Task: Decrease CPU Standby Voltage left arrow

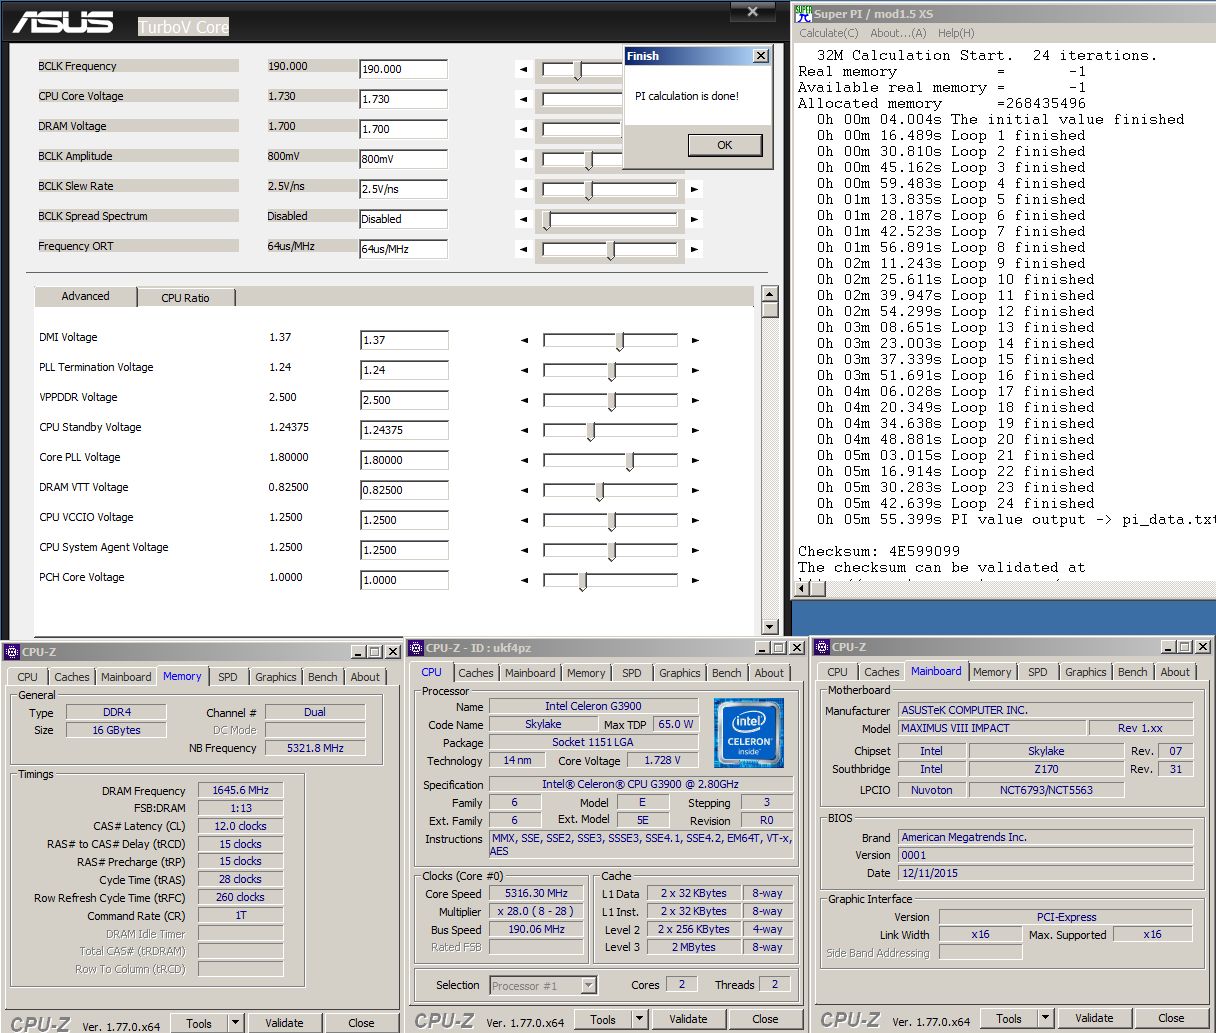Action: point(524,431)
